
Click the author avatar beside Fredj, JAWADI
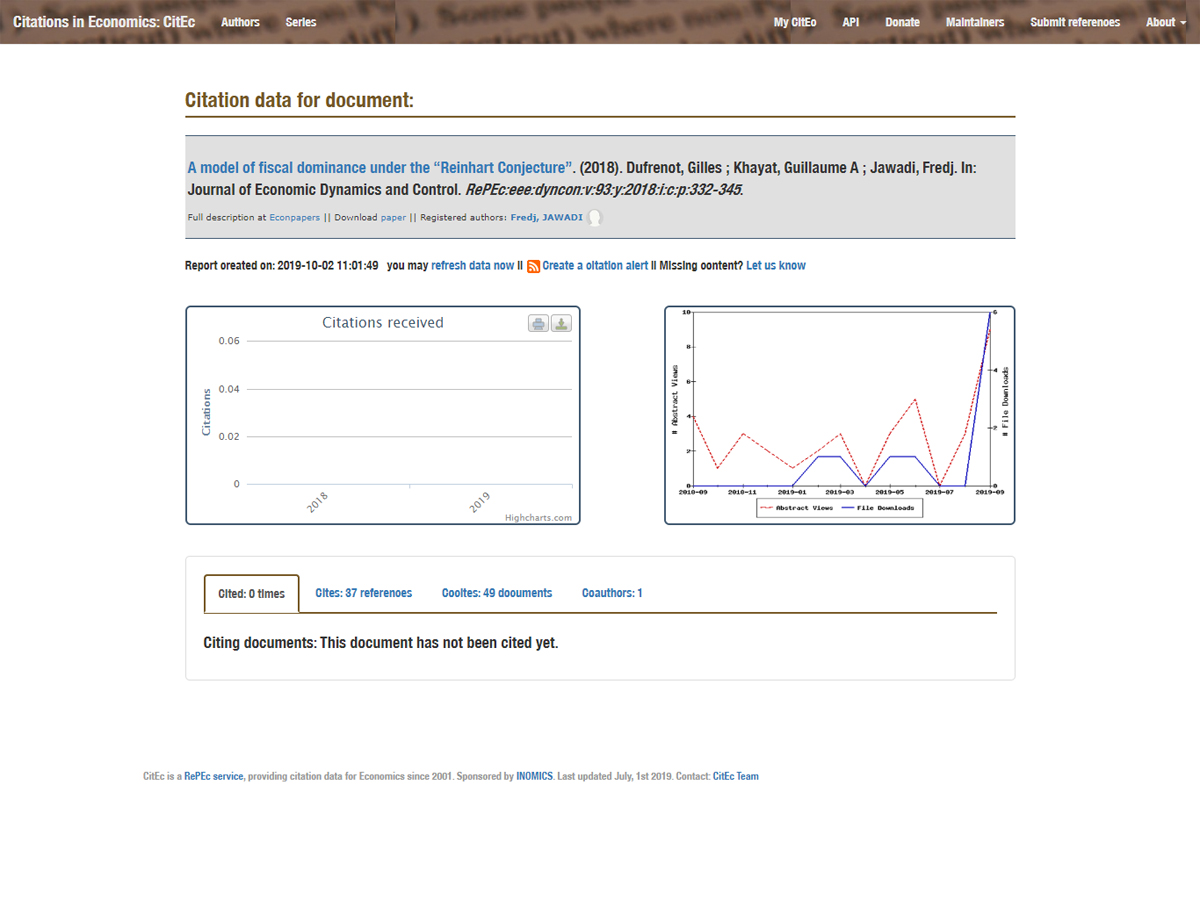click(x=595, y=218)
